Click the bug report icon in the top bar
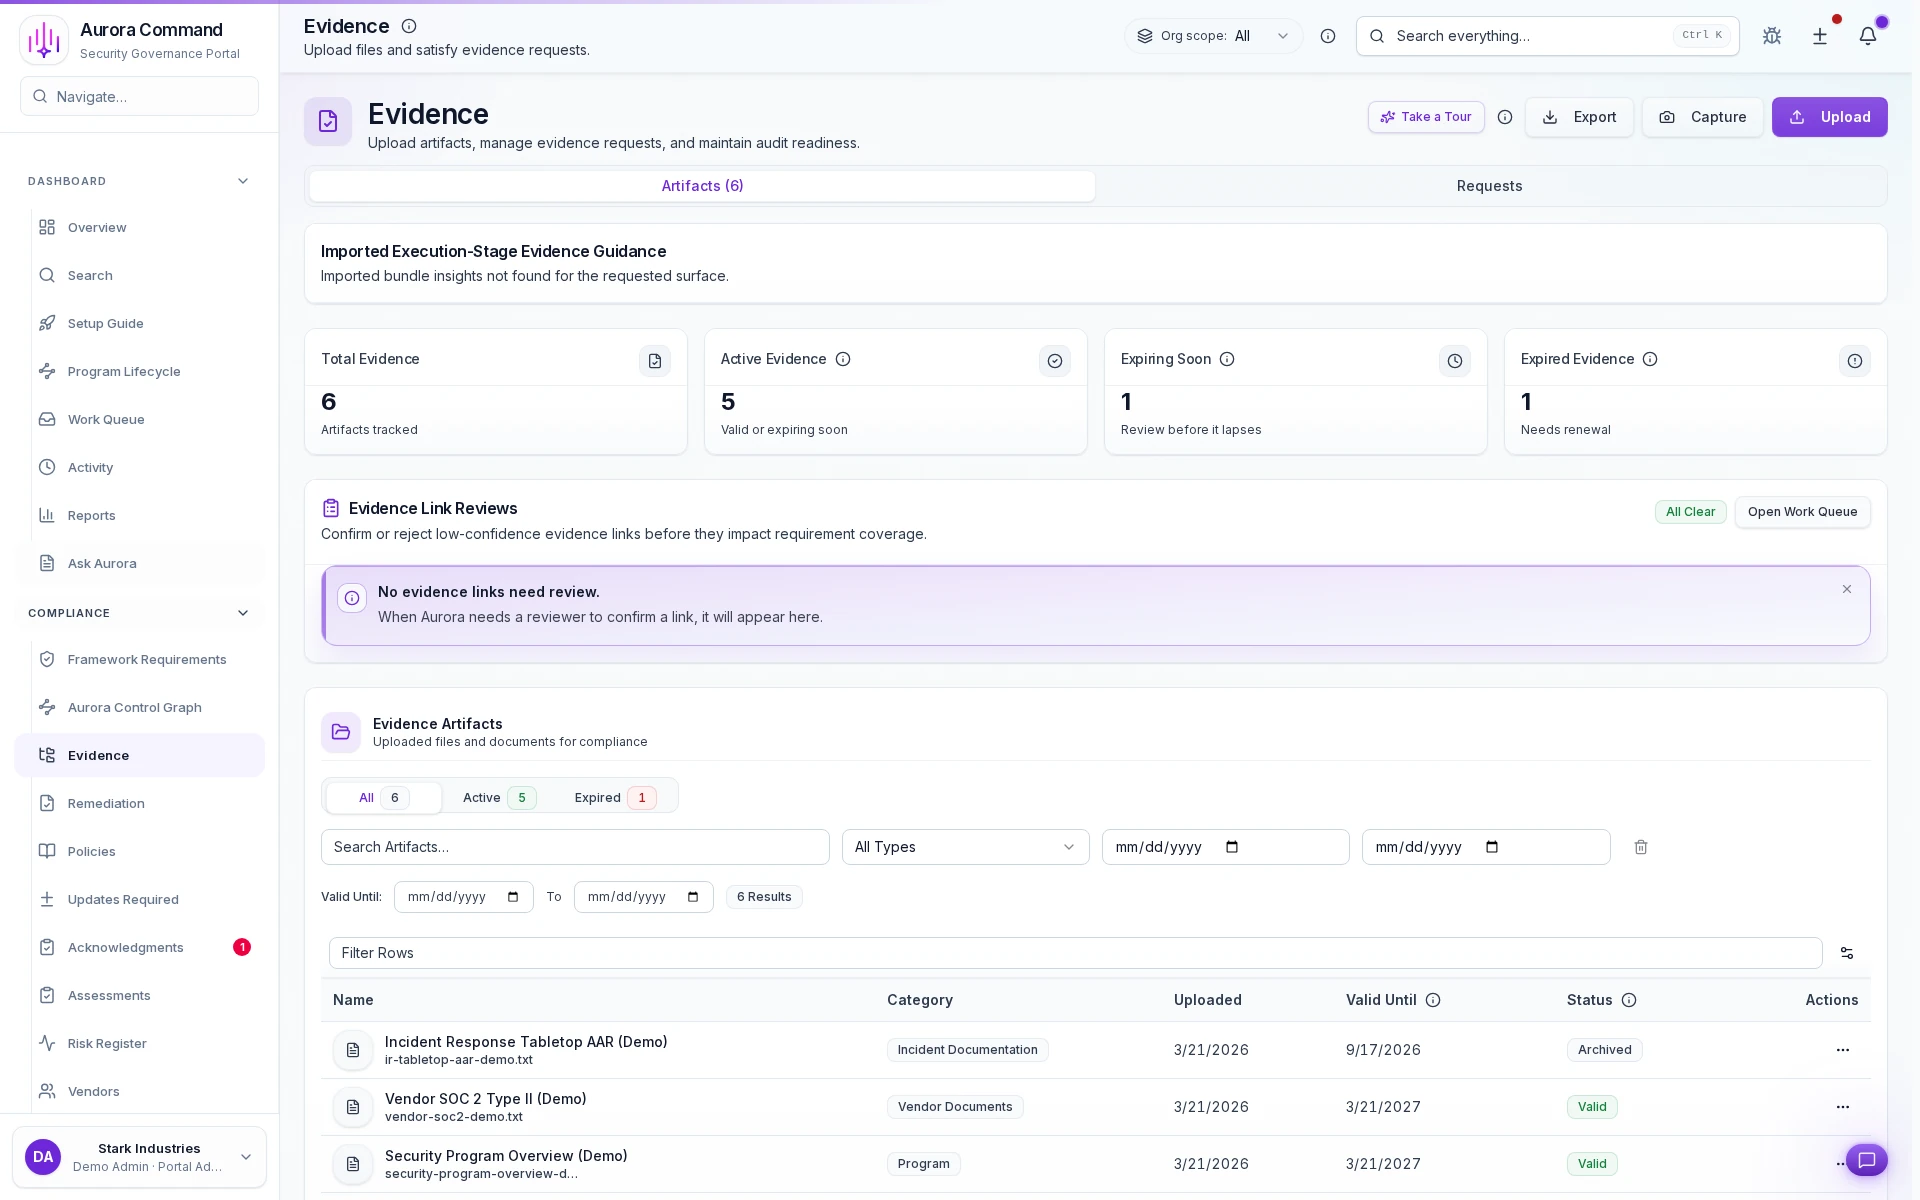1920x1200 pixels. (x=1772, y=36)
